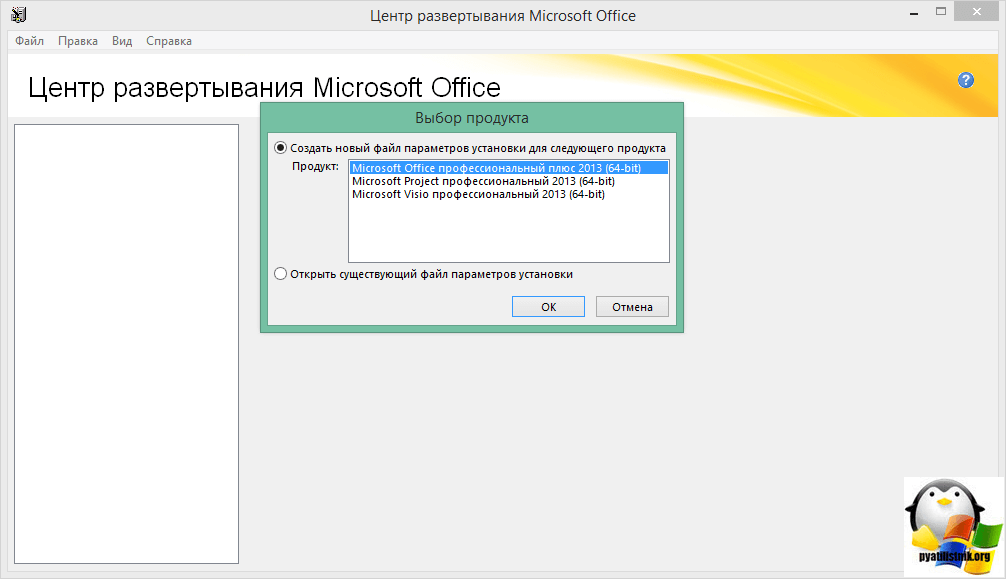Expand the Вид menu

(122, 41)
